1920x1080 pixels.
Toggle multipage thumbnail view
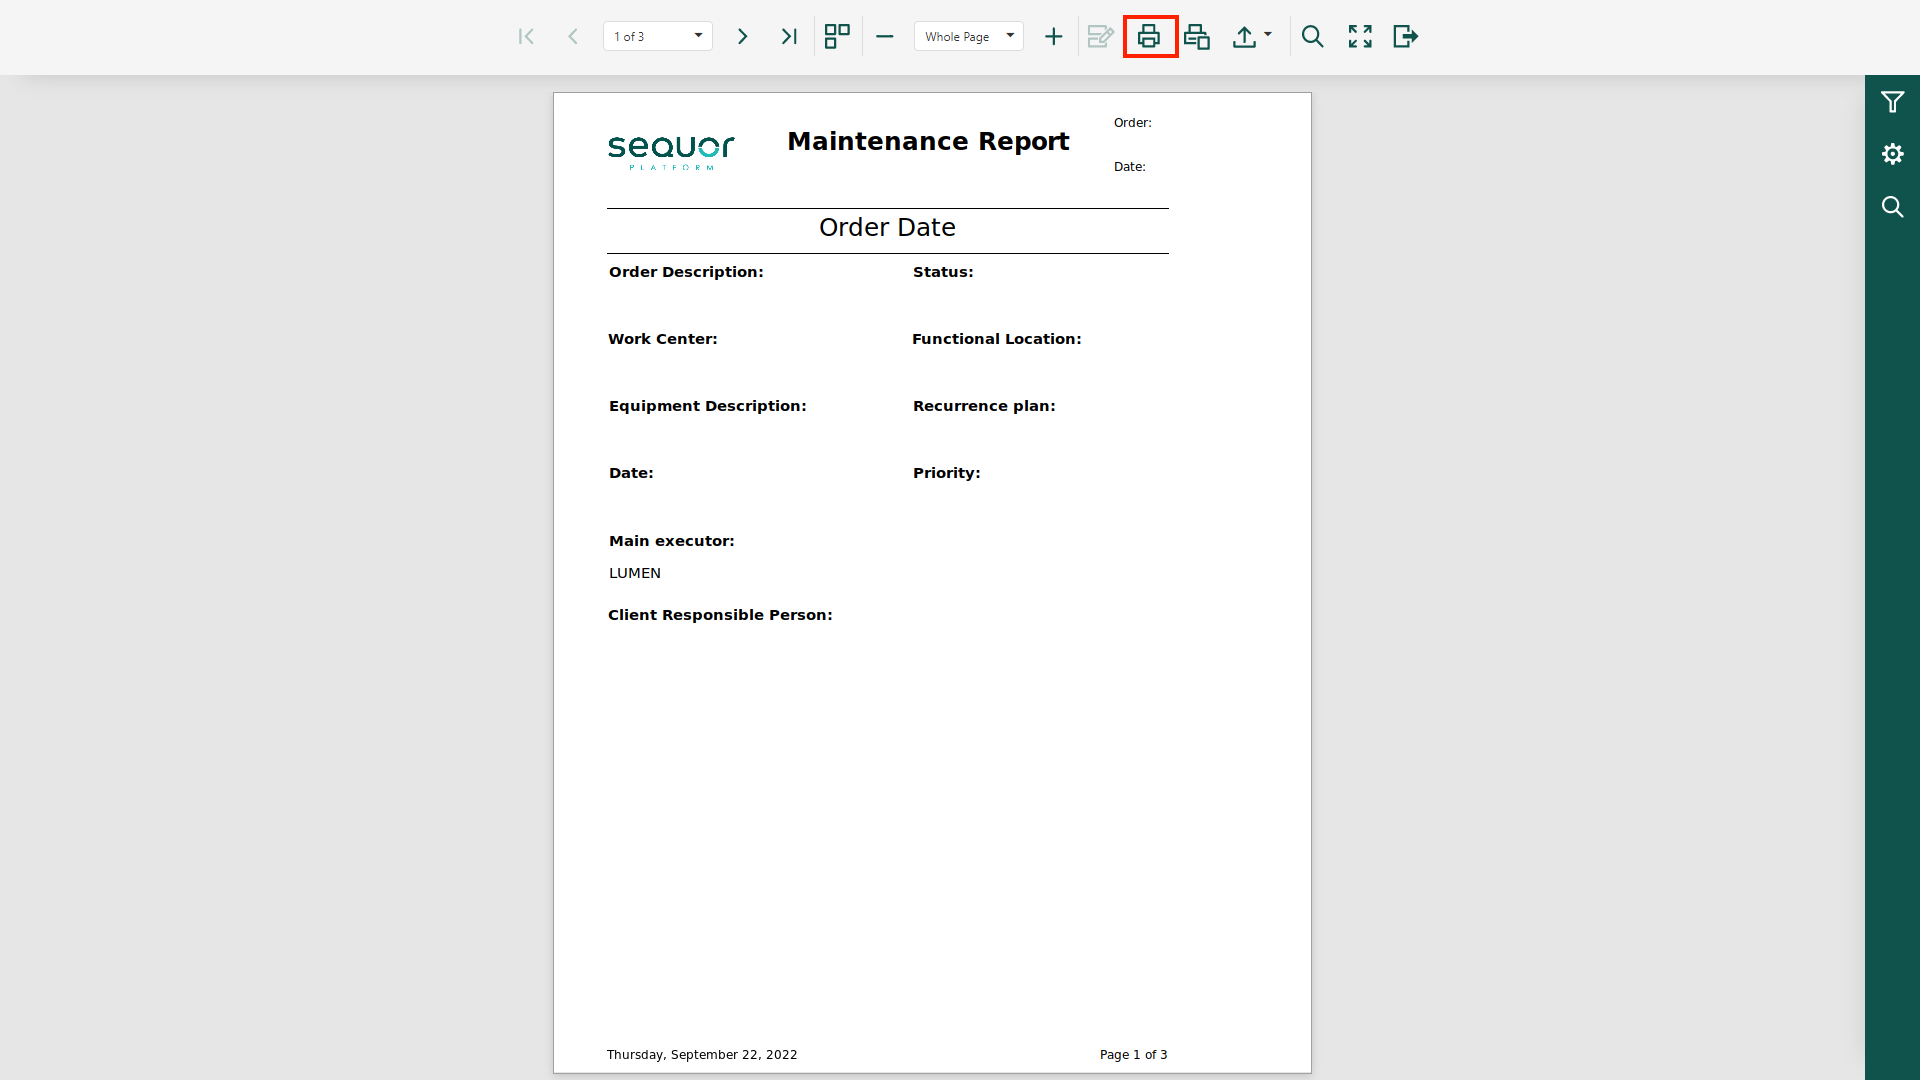tap(837, 37)
